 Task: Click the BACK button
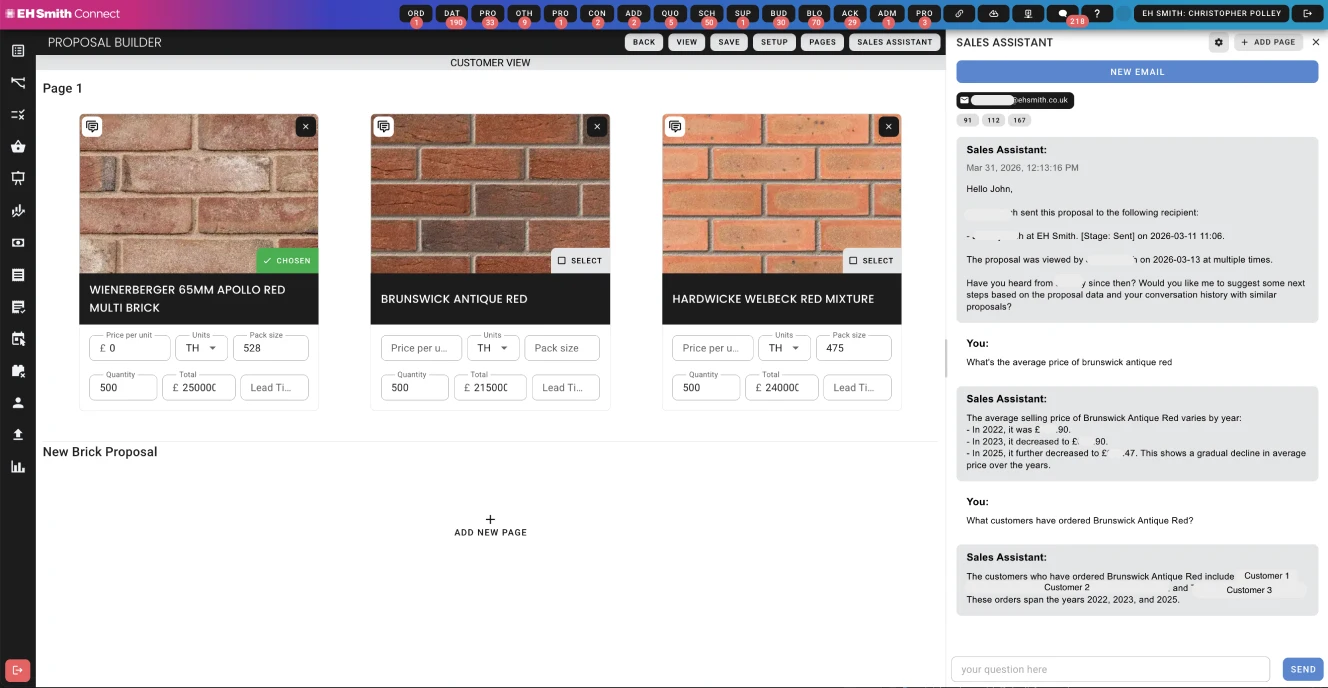pos(644,42)
